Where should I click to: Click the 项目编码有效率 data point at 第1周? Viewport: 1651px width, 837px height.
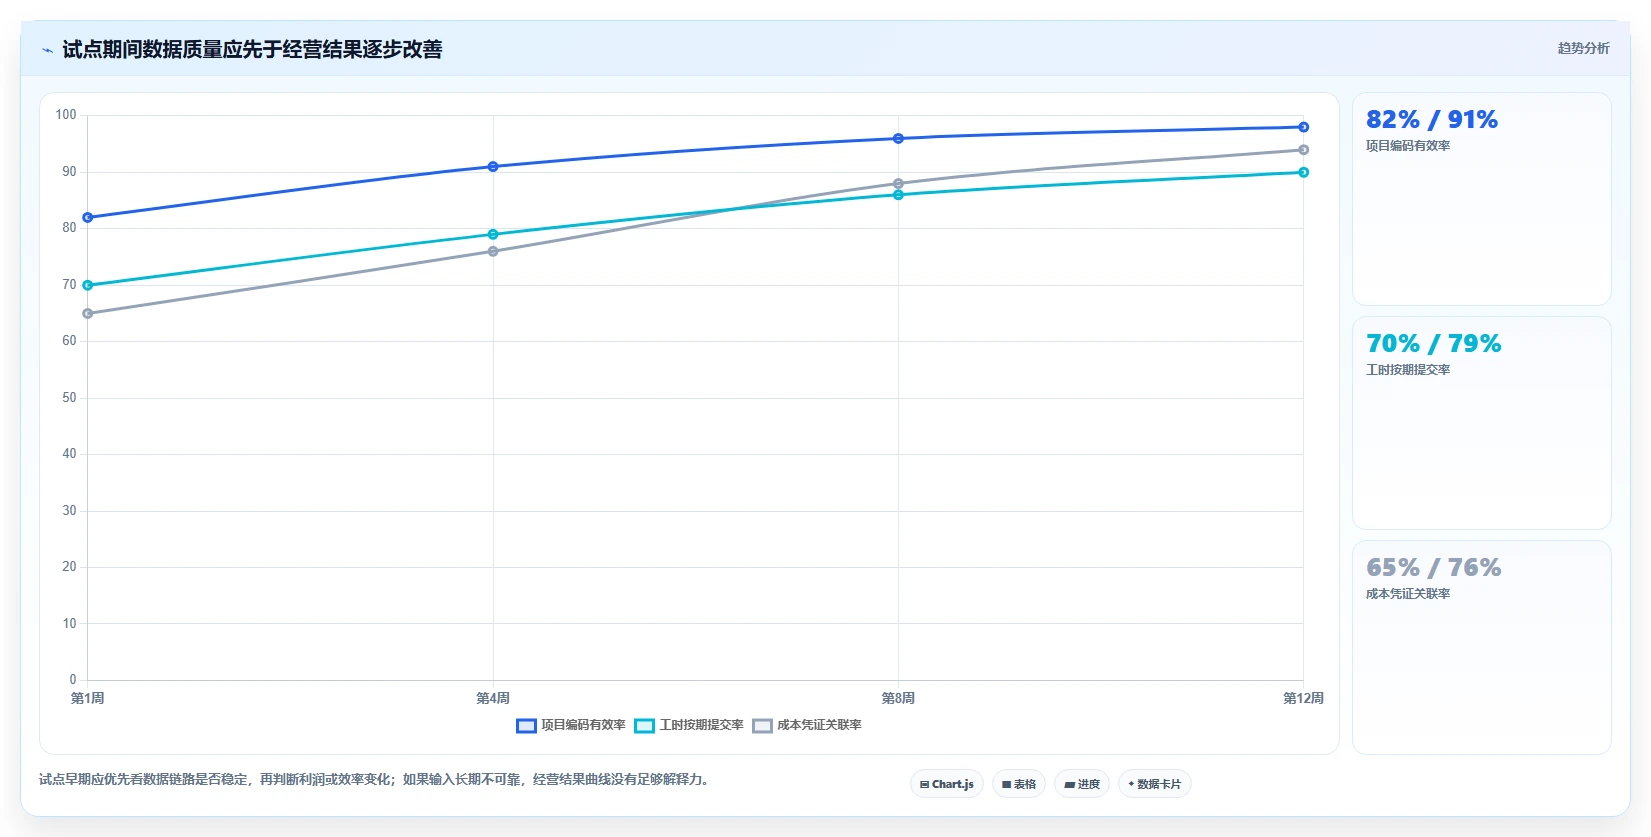click(88, 217)
